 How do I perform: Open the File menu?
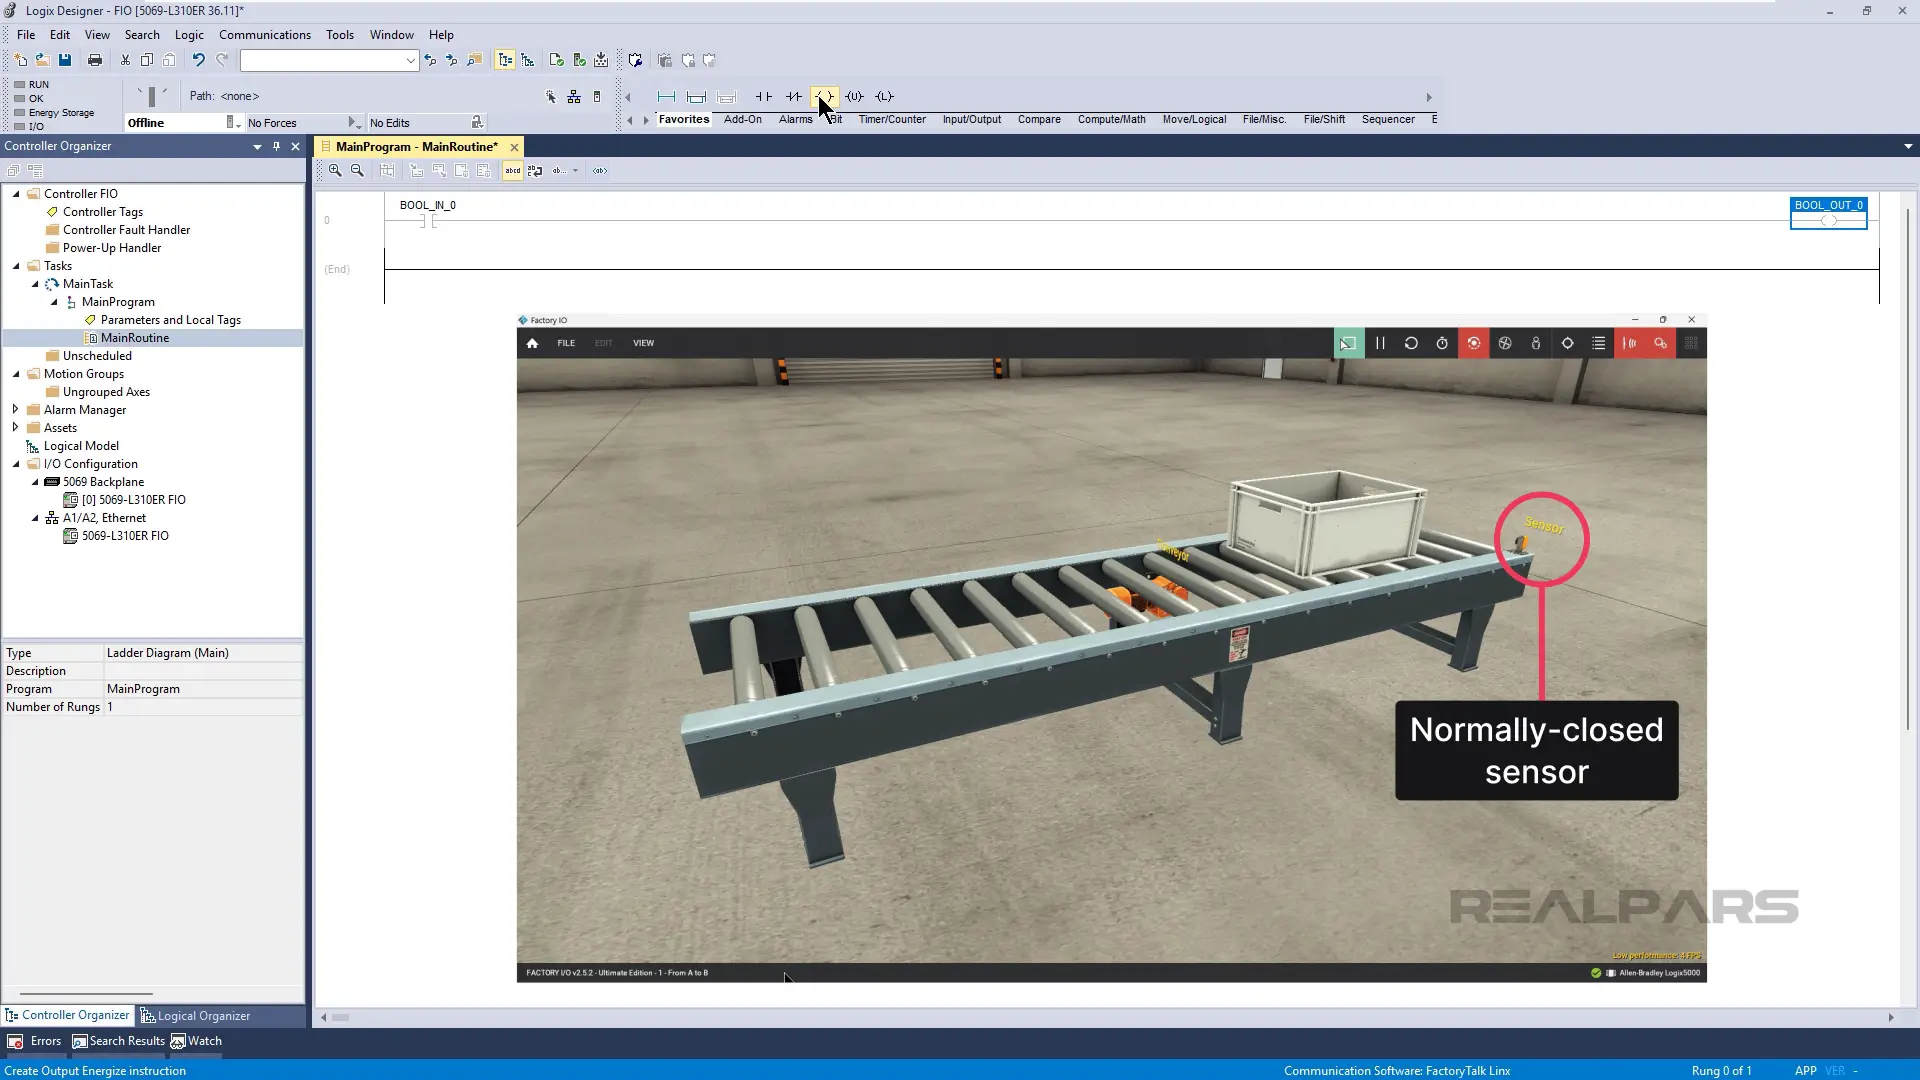(26, 34)
